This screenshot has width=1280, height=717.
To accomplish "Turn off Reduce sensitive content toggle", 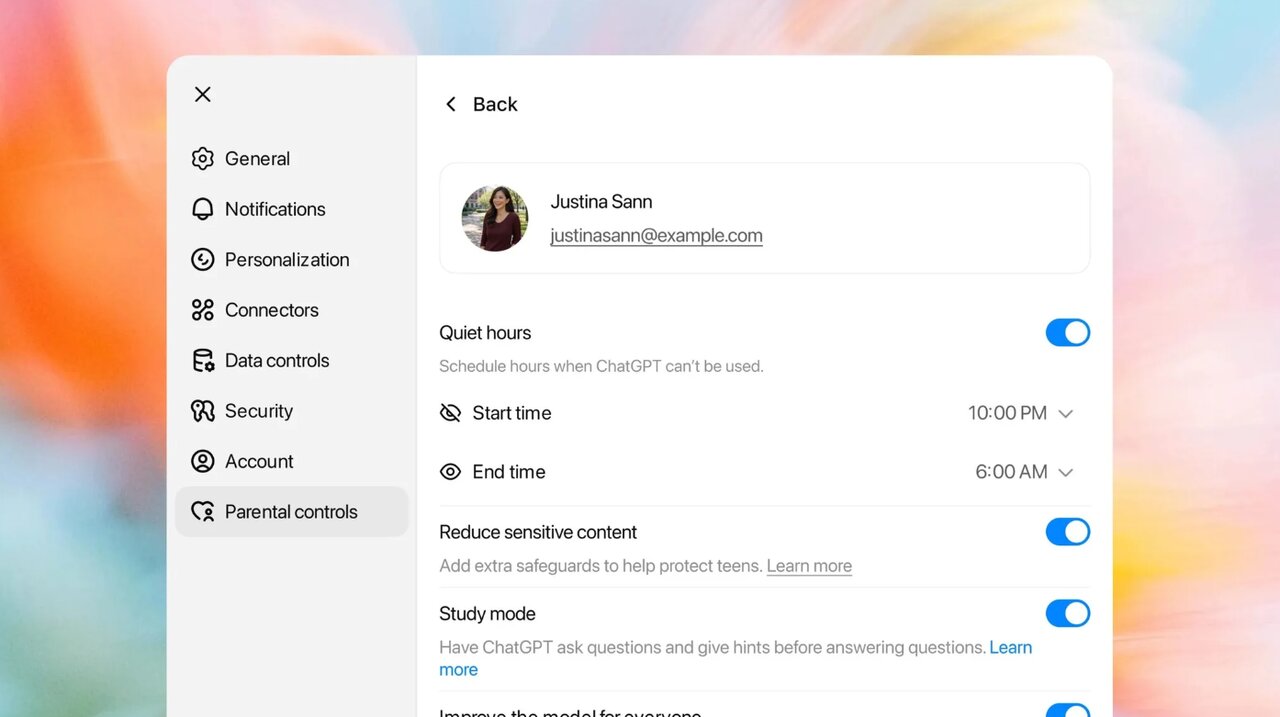I will point(1068,532).
